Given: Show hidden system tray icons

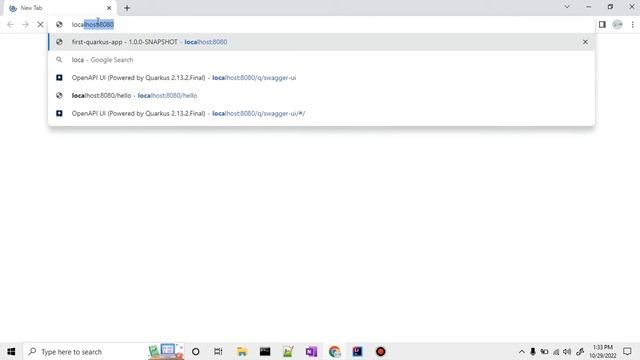Looking at the screenshot, I should coord(522,351).
